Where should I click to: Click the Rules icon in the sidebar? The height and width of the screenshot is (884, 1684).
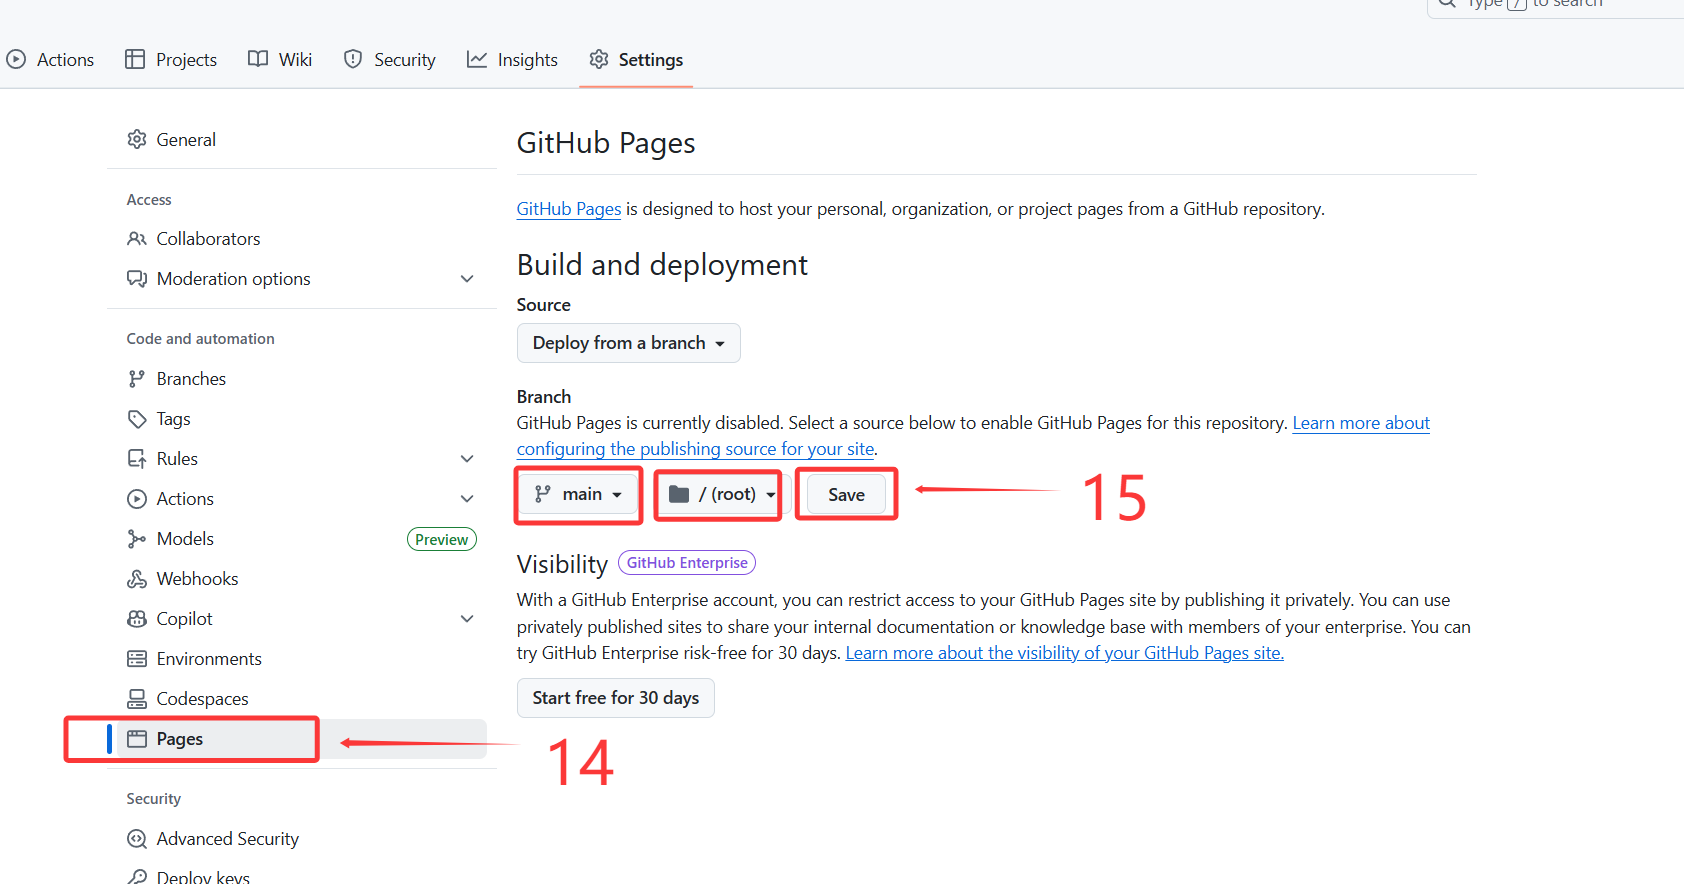(137, 459)
